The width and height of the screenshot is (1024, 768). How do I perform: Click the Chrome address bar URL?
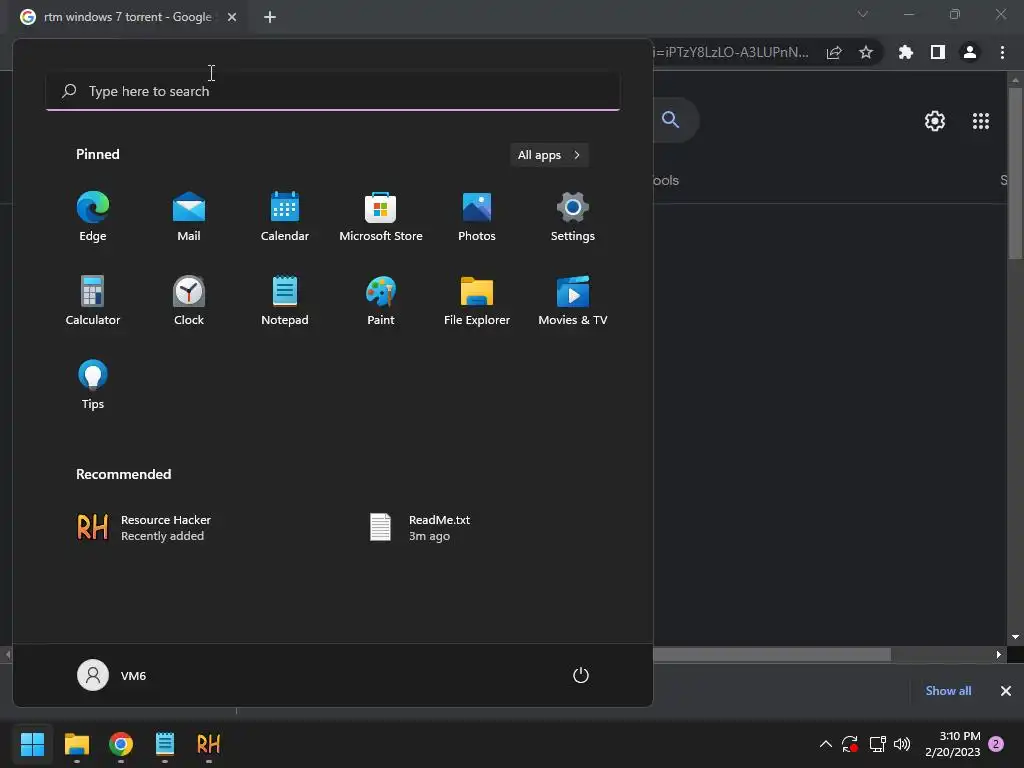(733, 52)
